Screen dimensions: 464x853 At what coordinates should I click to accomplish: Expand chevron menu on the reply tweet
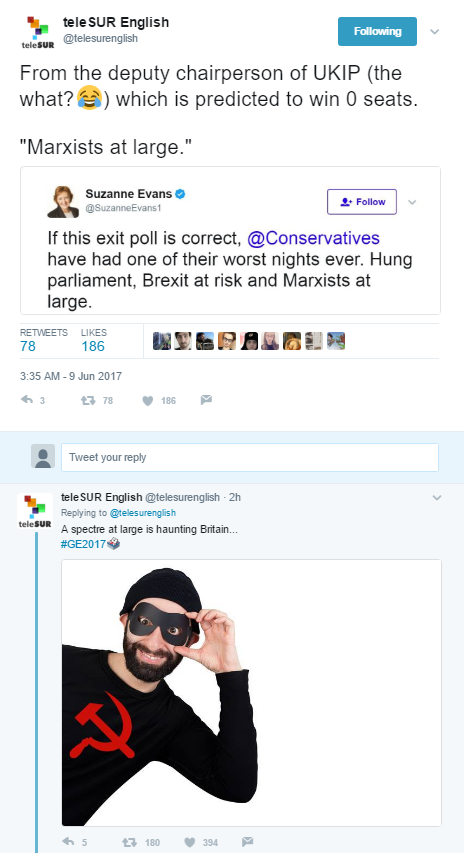(436, 497)
